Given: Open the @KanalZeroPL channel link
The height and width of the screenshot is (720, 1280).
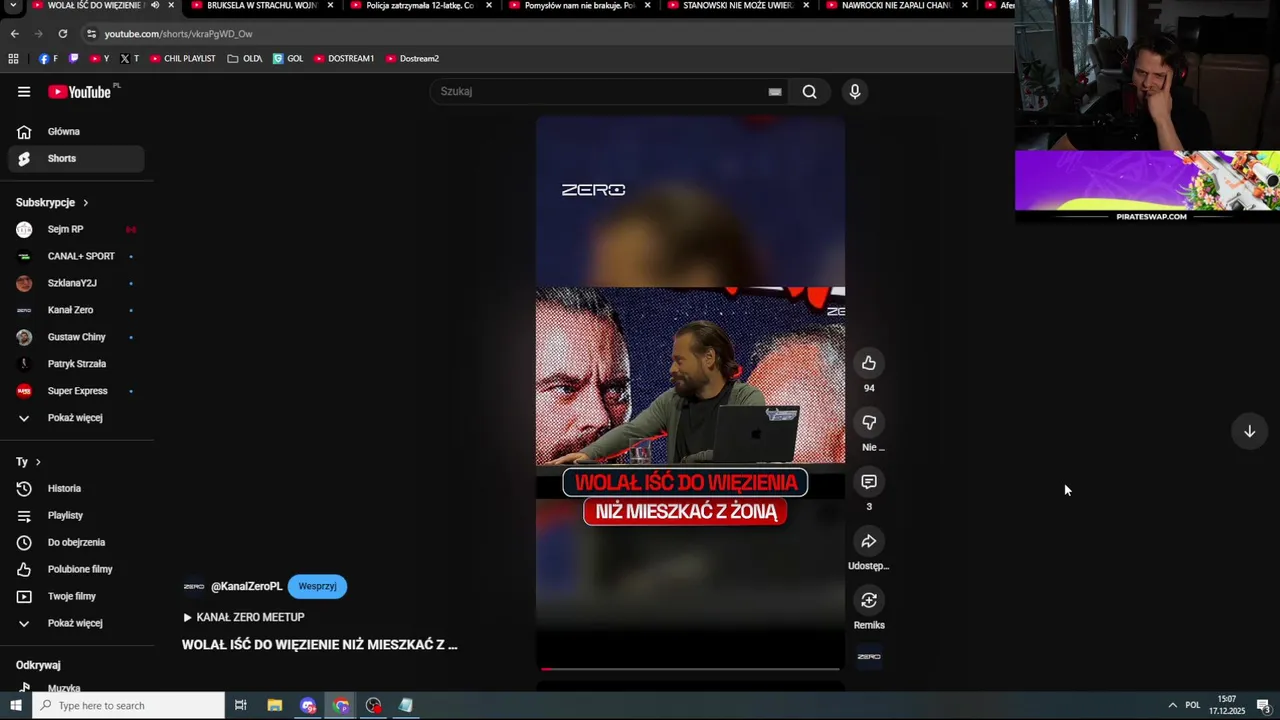Looking at the screenshot, I should pyautogui.click(x=246, y=587).
